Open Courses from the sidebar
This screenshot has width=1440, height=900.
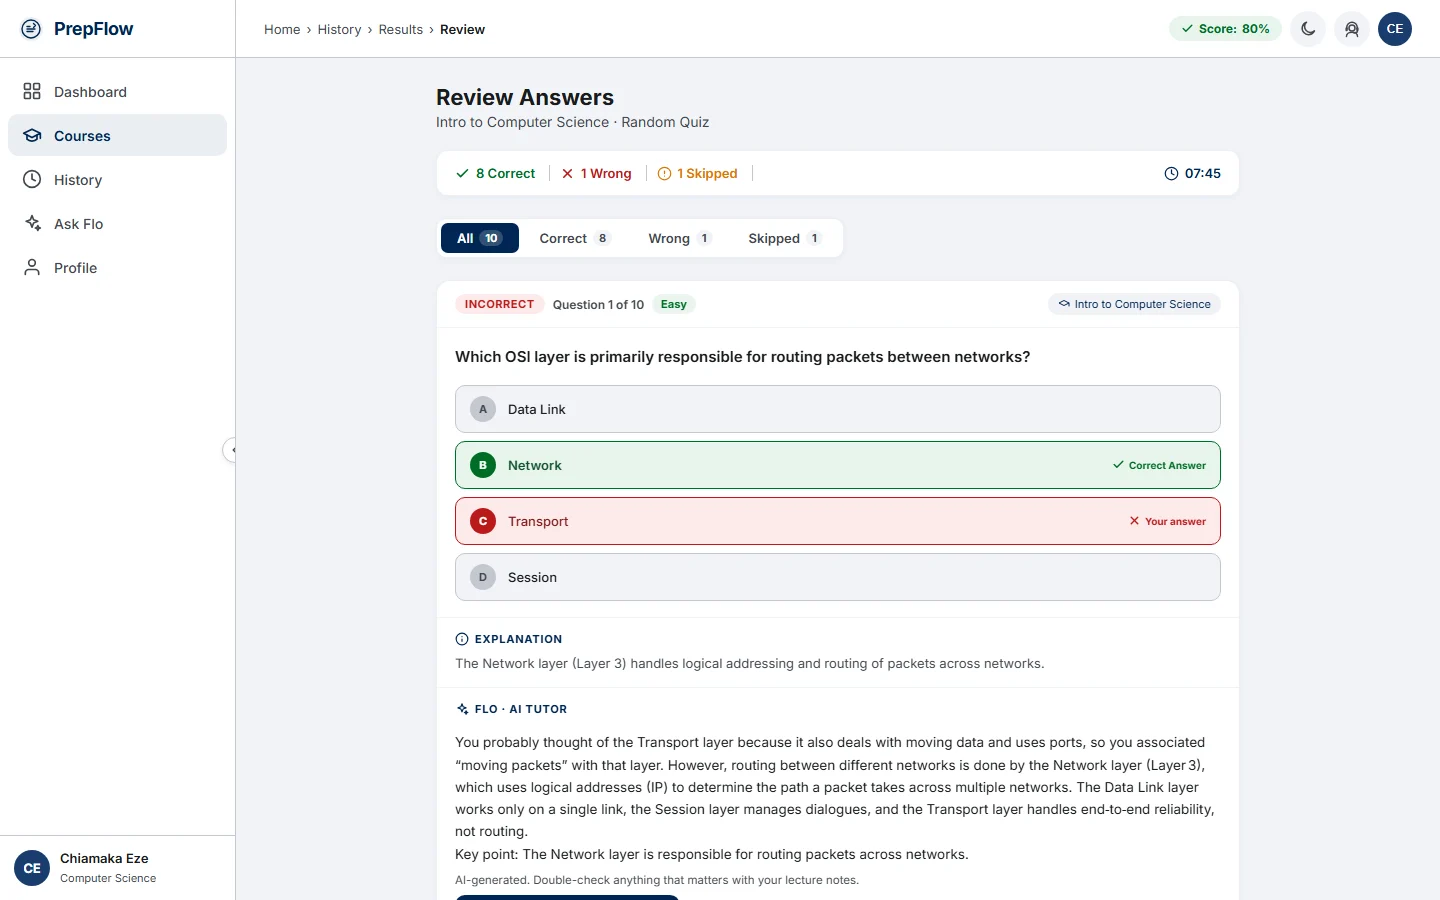[117, 136]
